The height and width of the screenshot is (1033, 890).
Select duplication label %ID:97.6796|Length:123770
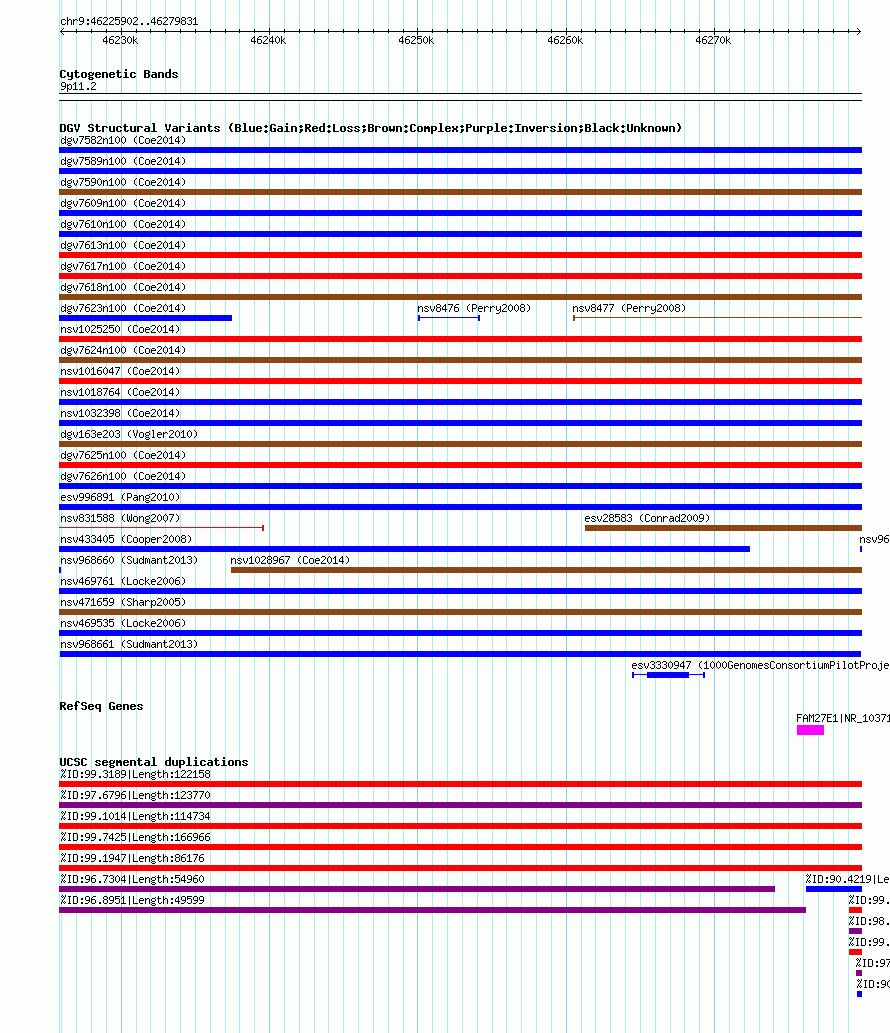click(x=135, y=795)
